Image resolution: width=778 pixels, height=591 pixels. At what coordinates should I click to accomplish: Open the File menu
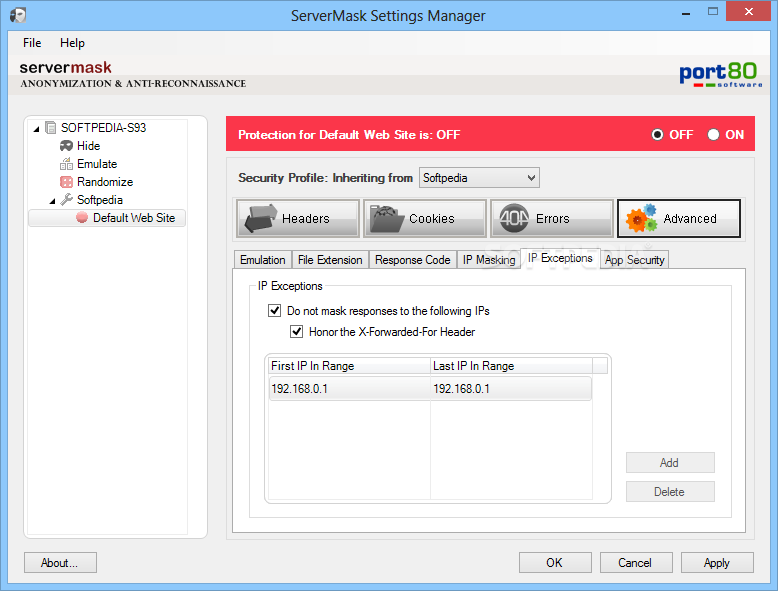click(x=32, y=43)
